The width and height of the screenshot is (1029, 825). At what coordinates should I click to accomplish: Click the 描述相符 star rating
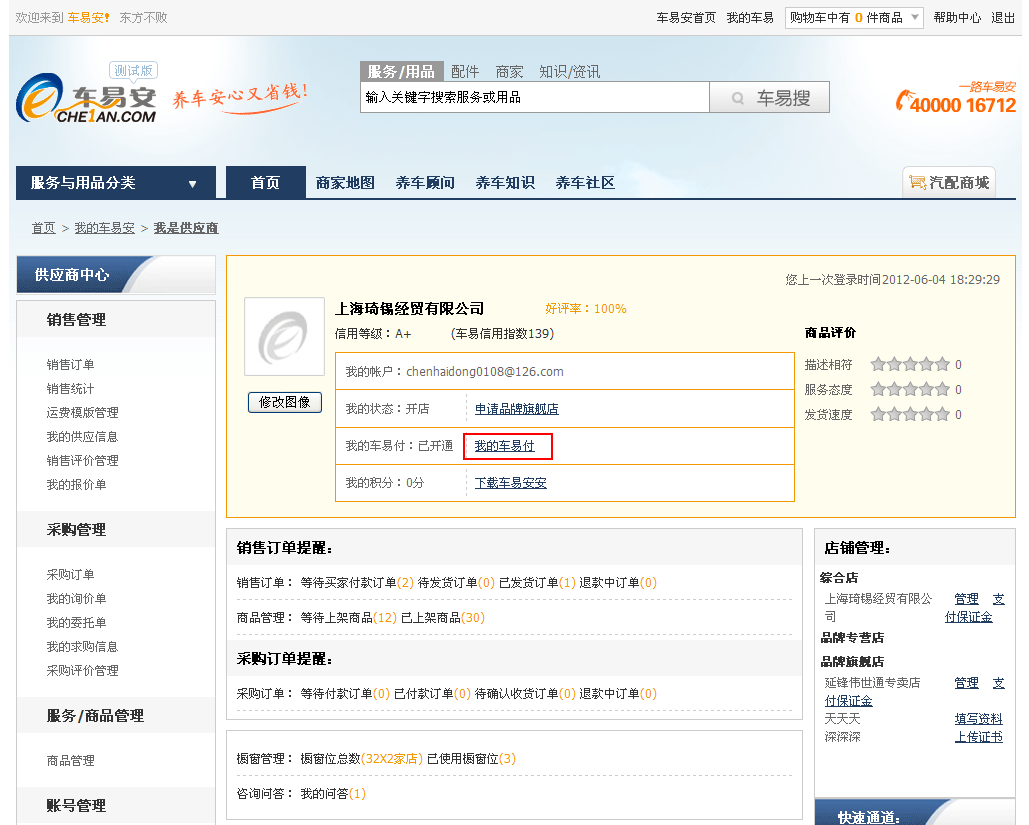click(910, 364)
